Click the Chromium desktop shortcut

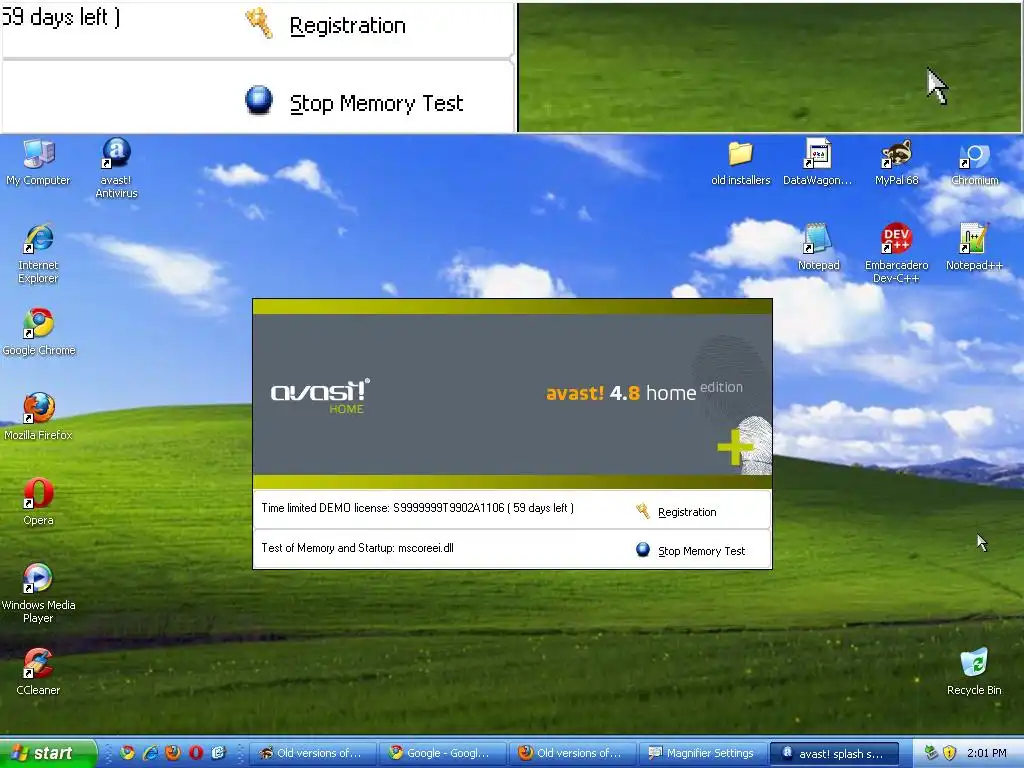pos(974,163)
